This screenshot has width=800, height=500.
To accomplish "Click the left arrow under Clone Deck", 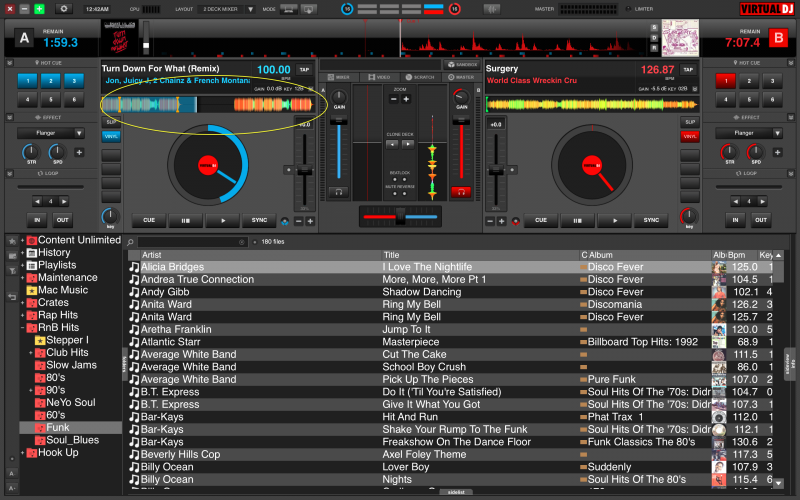I will 392,143.
